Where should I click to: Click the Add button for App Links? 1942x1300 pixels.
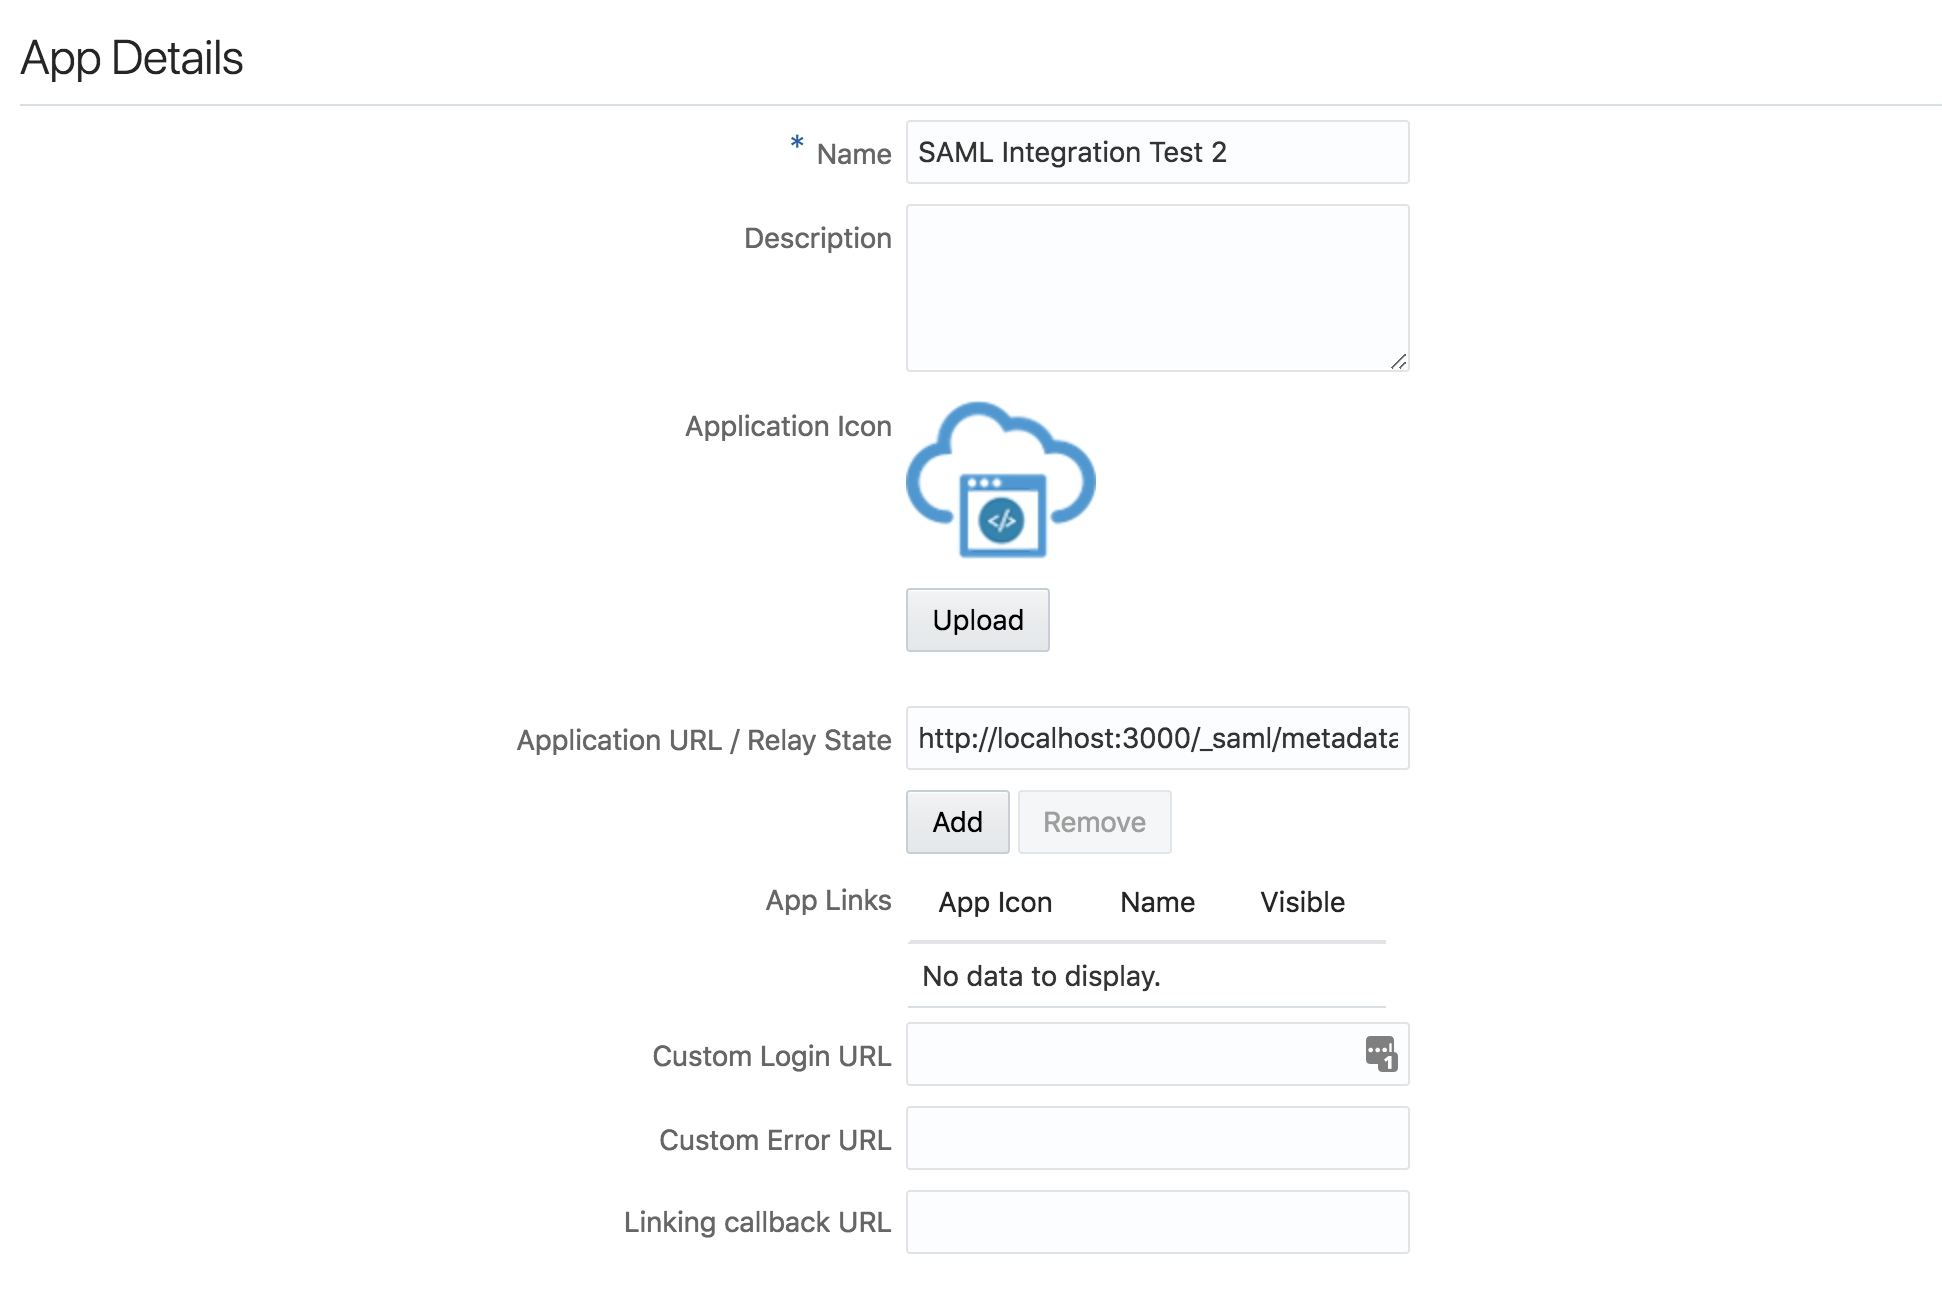(x=957, y=822)
